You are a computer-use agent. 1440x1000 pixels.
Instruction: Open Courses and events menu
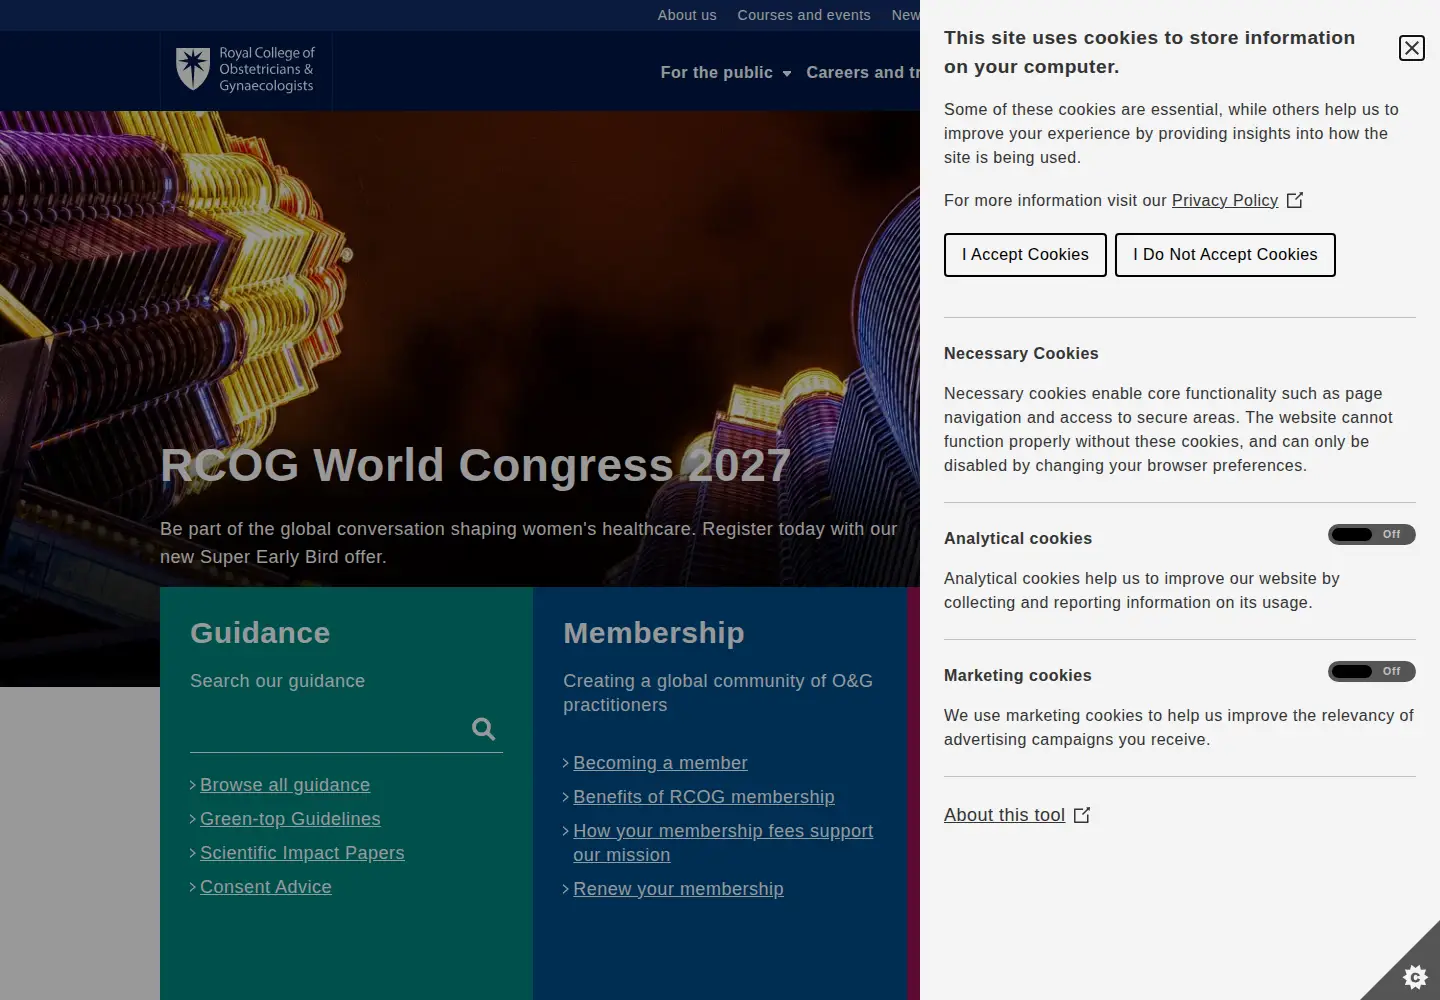click(x=804, y=15)
